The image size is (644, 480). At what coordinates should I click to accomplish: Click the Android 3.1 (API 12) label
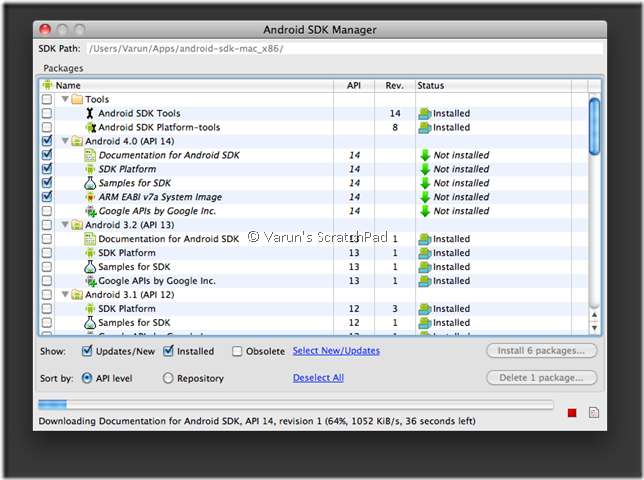(x=130, y=295)
